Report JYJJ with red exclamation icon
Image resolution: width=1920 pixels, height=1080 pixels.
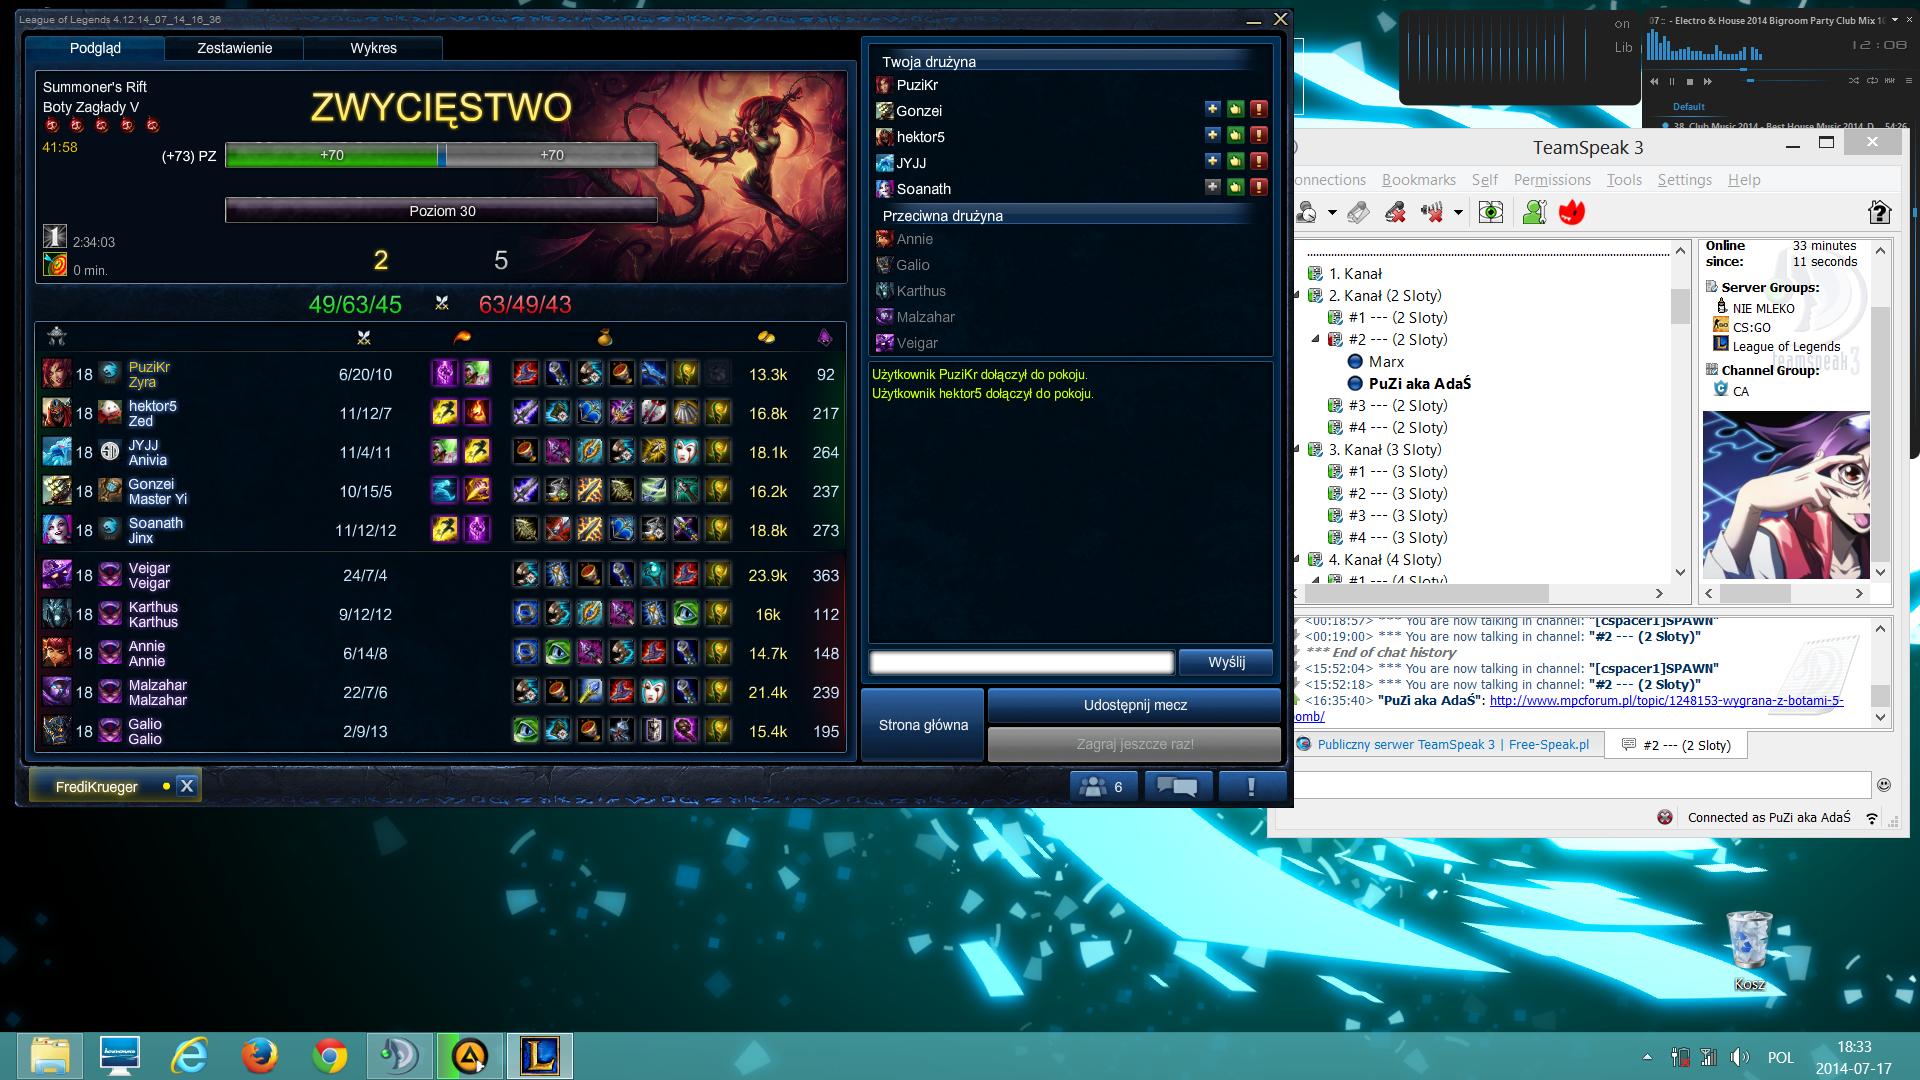(x=1259, y=161)
